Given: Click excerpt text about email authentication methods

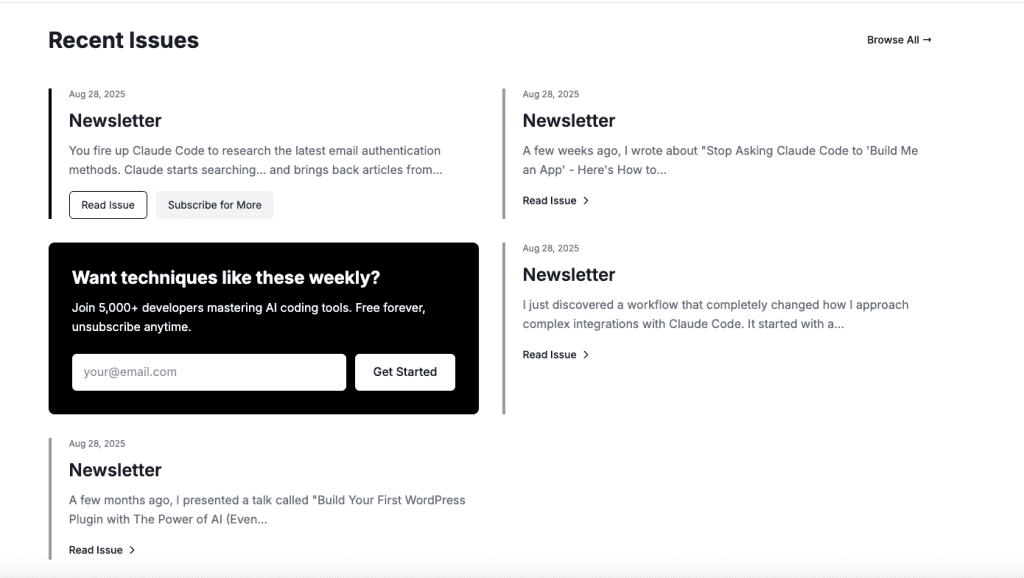Looking at the screenshot, I should (x=255, y=160).
